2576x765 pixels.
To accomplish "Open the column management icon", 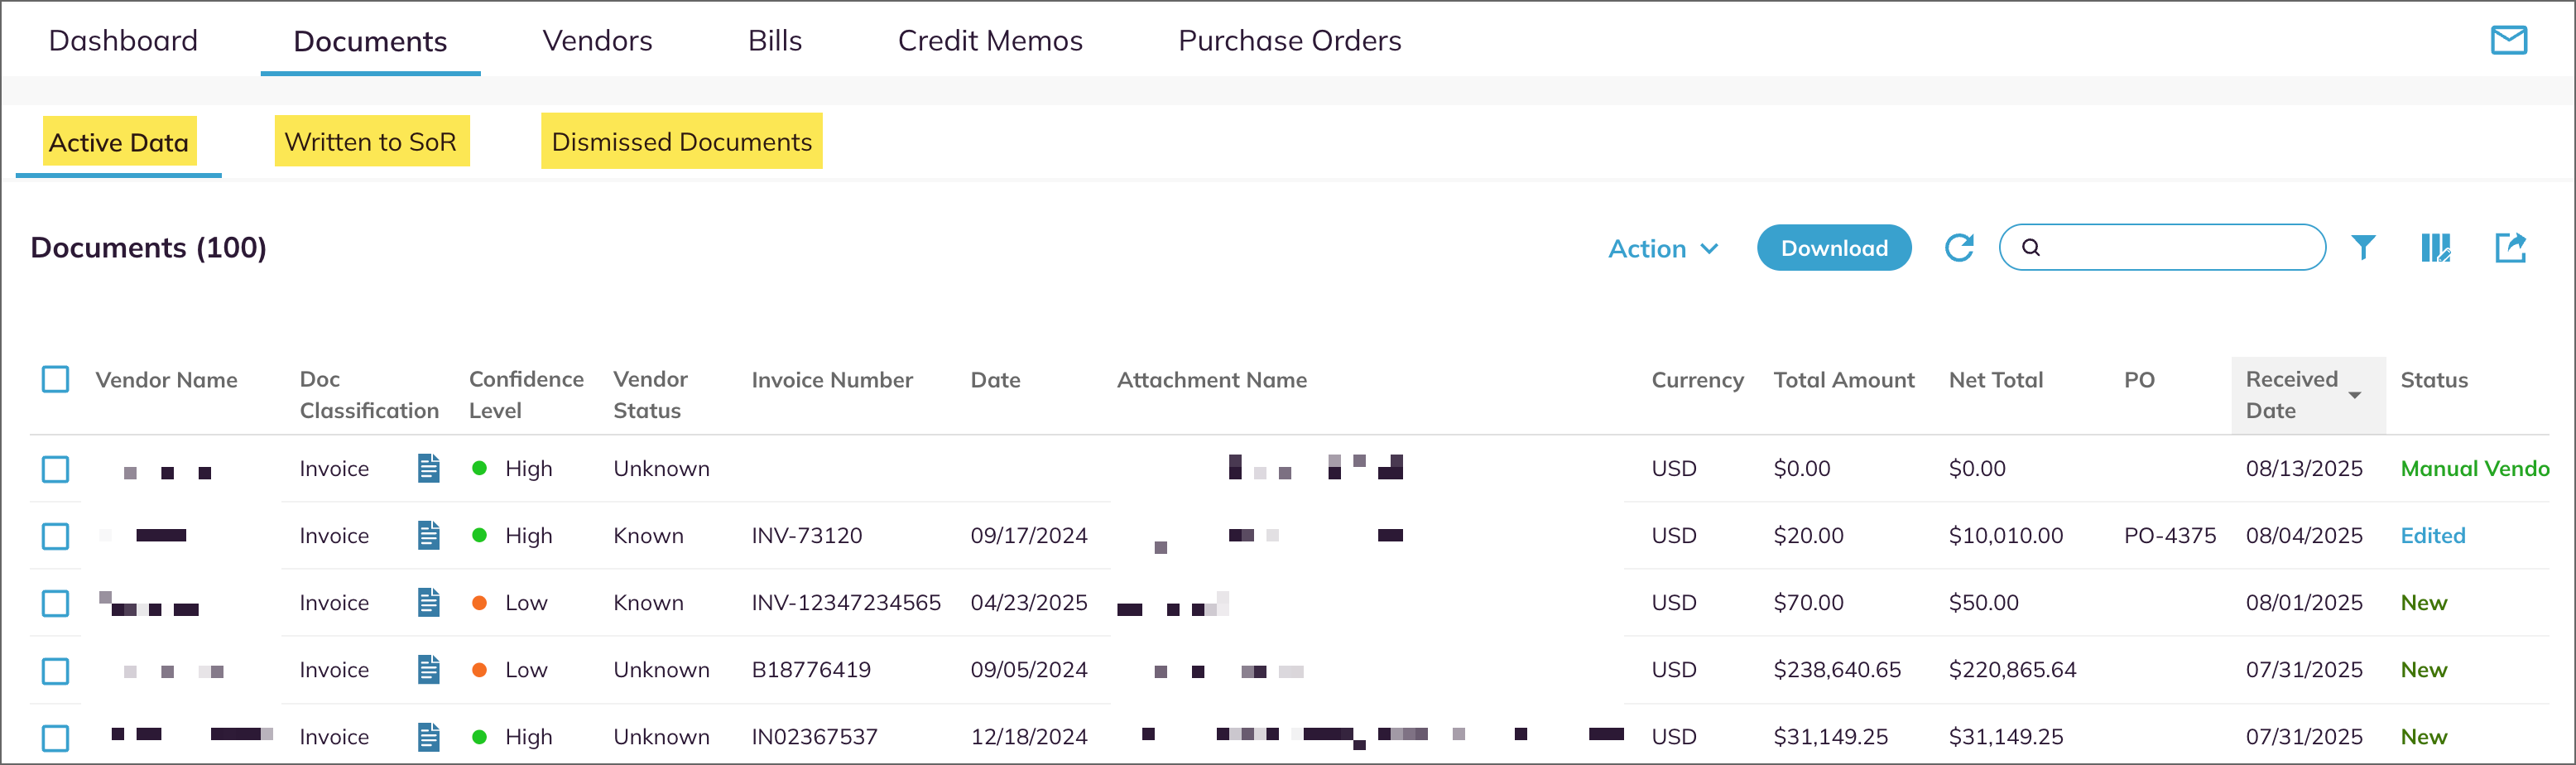I will pos(2436,247).
